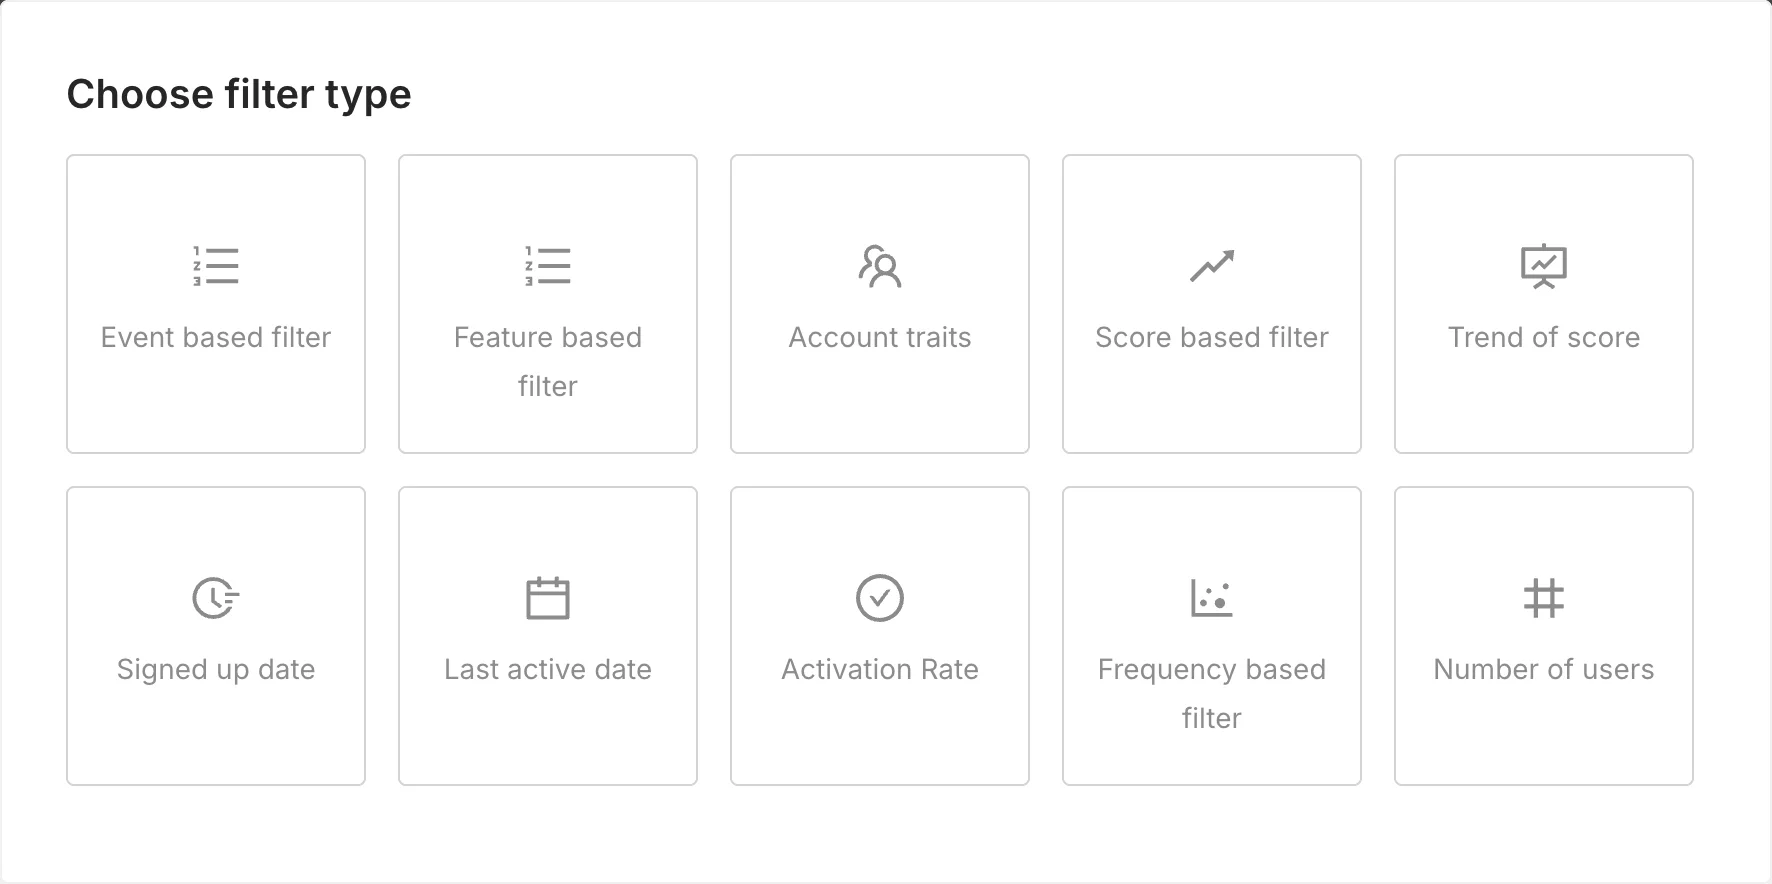Viewport: 1772px width, 884px height.
Task: Pick the "Last active date" label
Action: point(548,670)
